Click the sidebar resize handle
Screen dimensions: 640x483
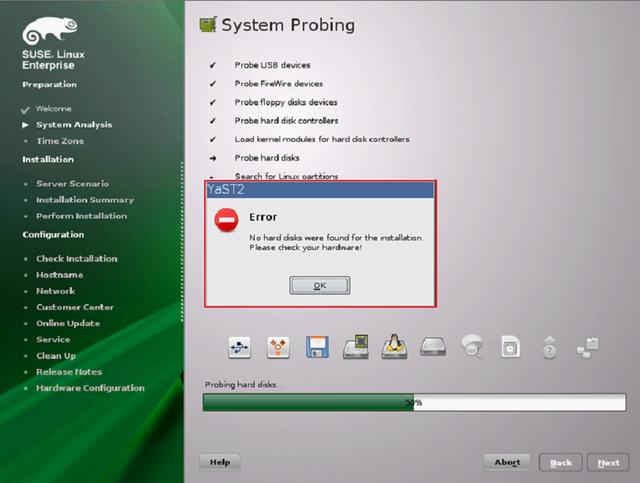(x=182, y=242)
